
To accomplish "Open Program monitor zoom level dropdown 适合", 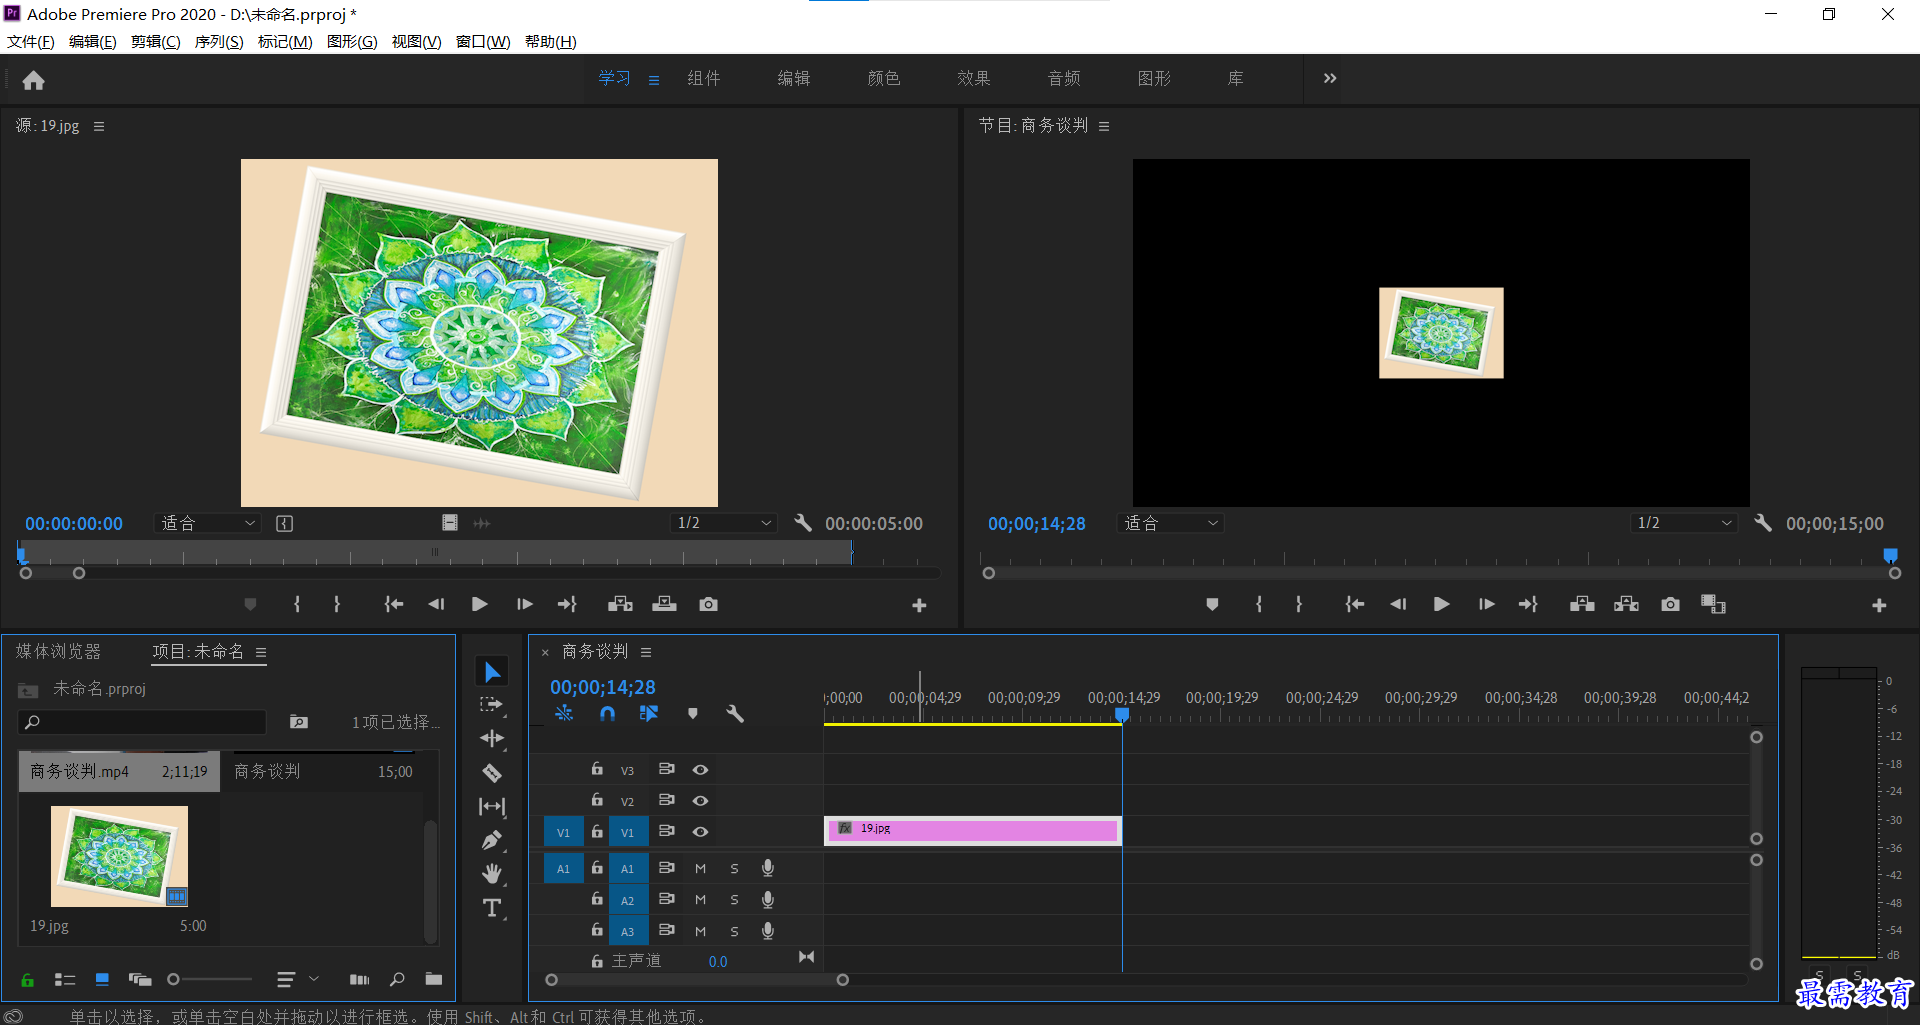I will click(x=1170, y=523).
